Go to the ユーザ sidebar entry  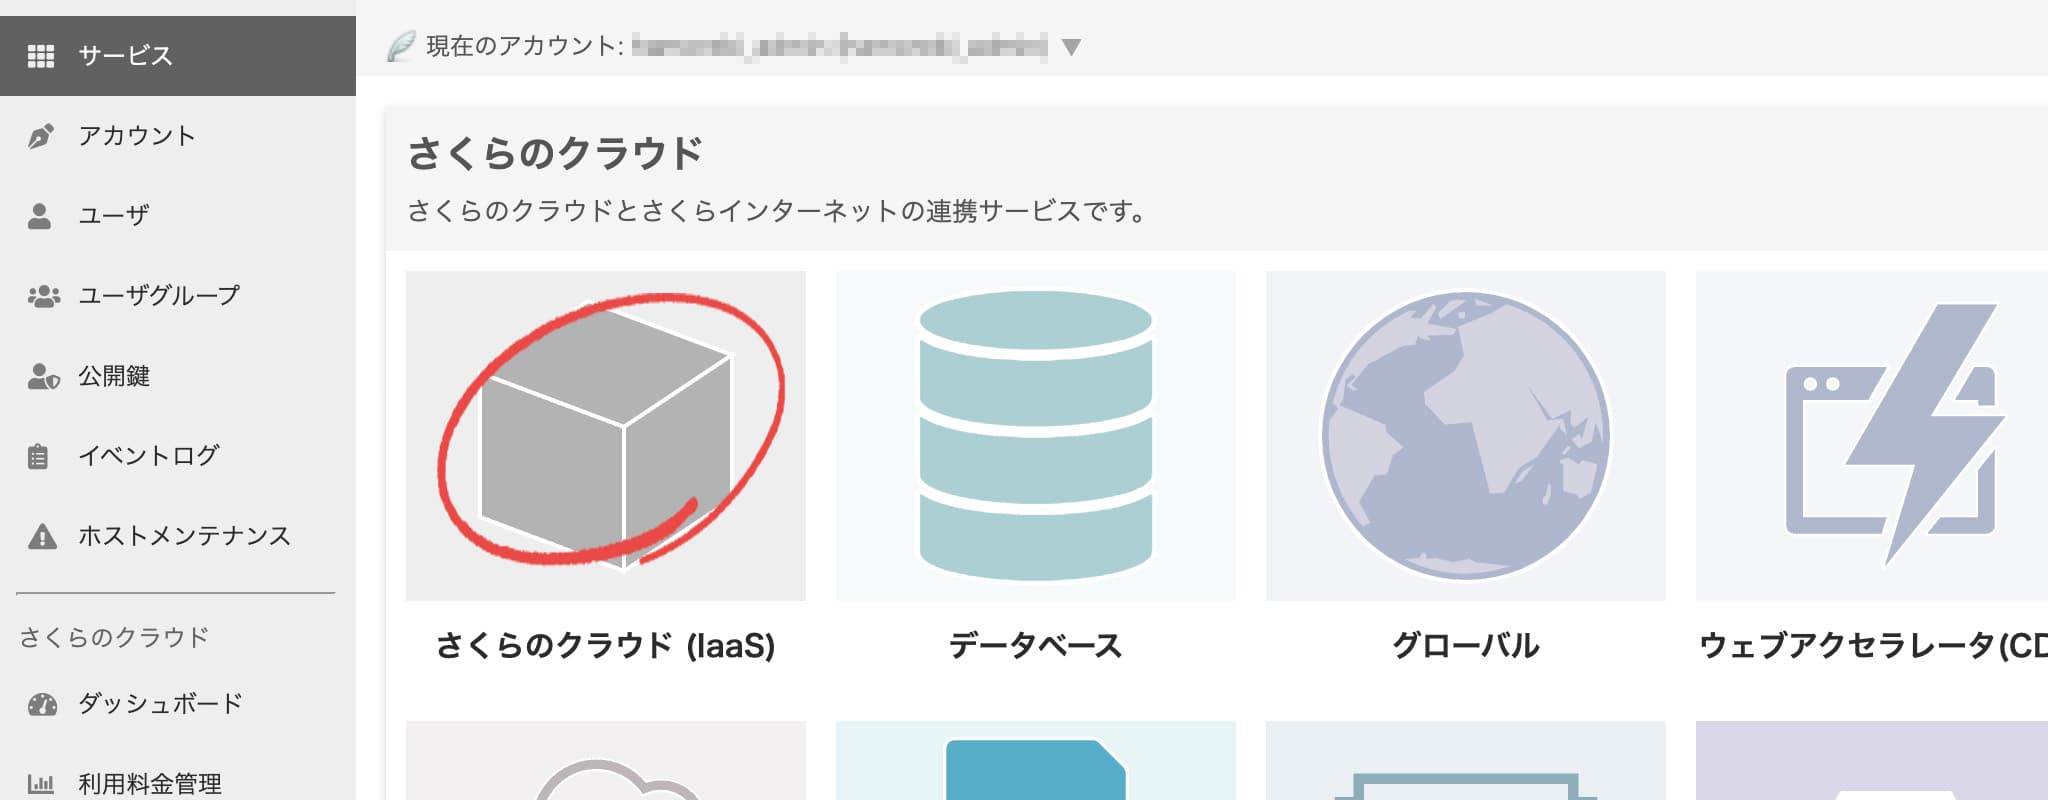click(x=178, y=216)
